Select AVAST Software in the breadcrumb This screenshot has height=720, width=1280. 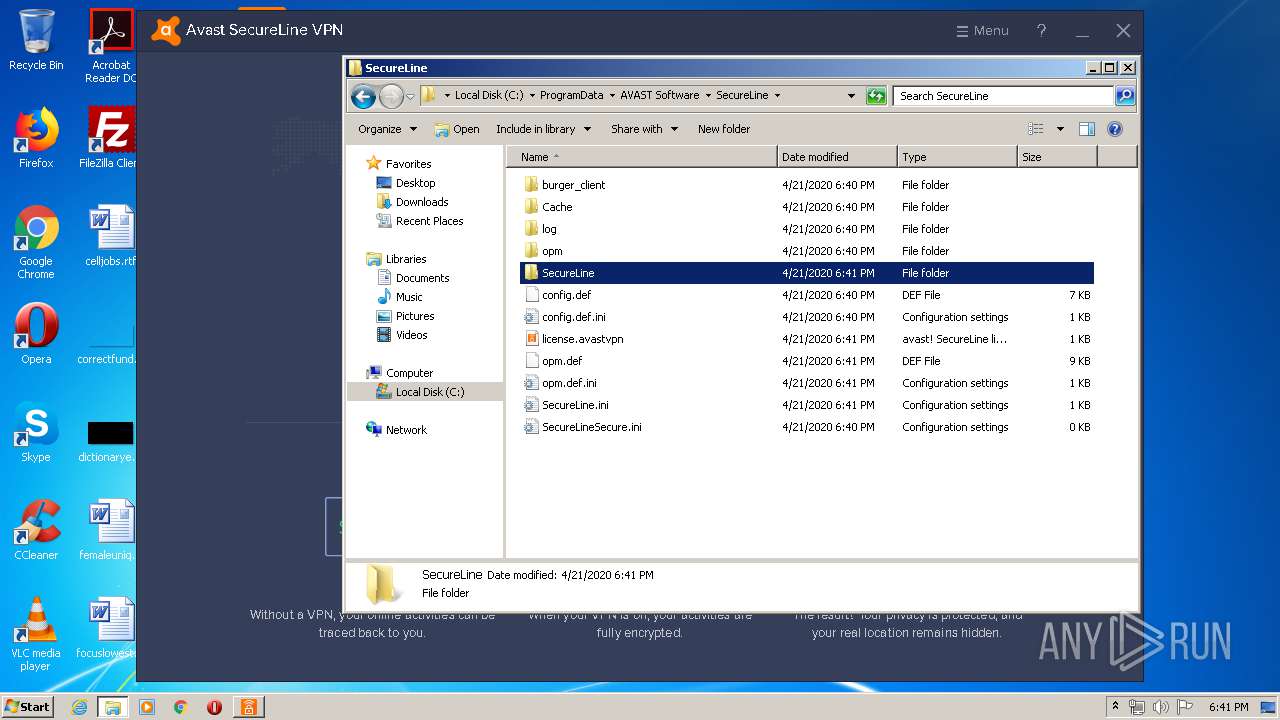pos(659,96)
